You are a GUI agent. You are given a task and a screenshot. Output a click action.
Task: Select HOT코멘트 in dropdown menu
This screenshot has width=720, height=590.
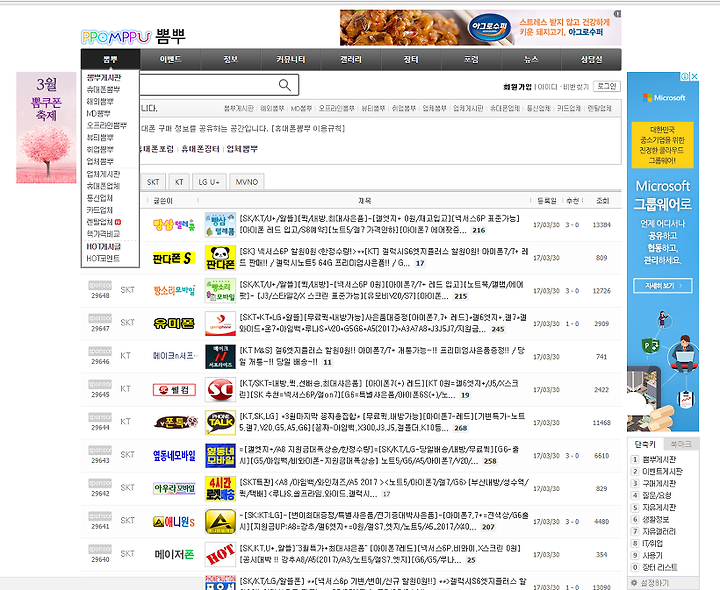[x=103, y=258]
